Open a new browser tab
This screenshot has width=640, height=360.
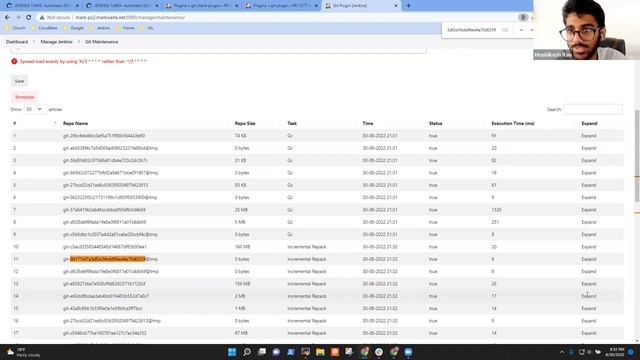408,6
